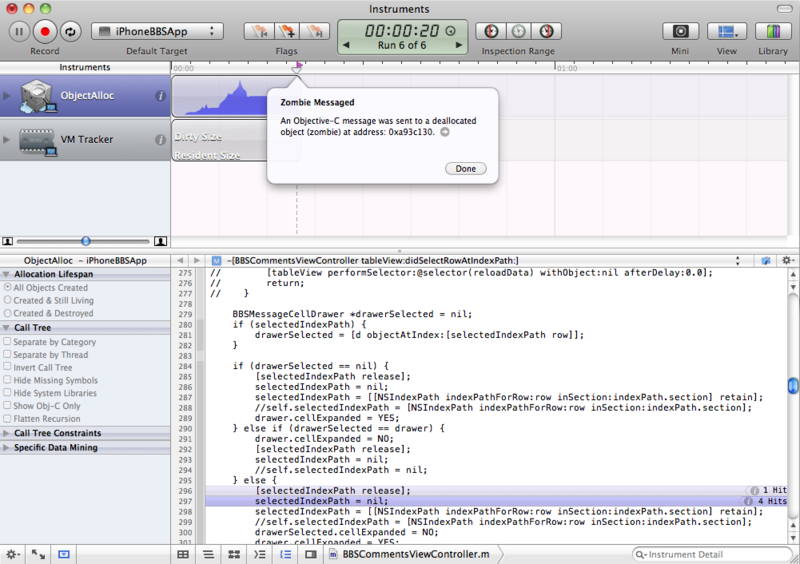Click the small-track icon left of the zoom slider
The height and width of the screenshot is (564, 800).
7,241
